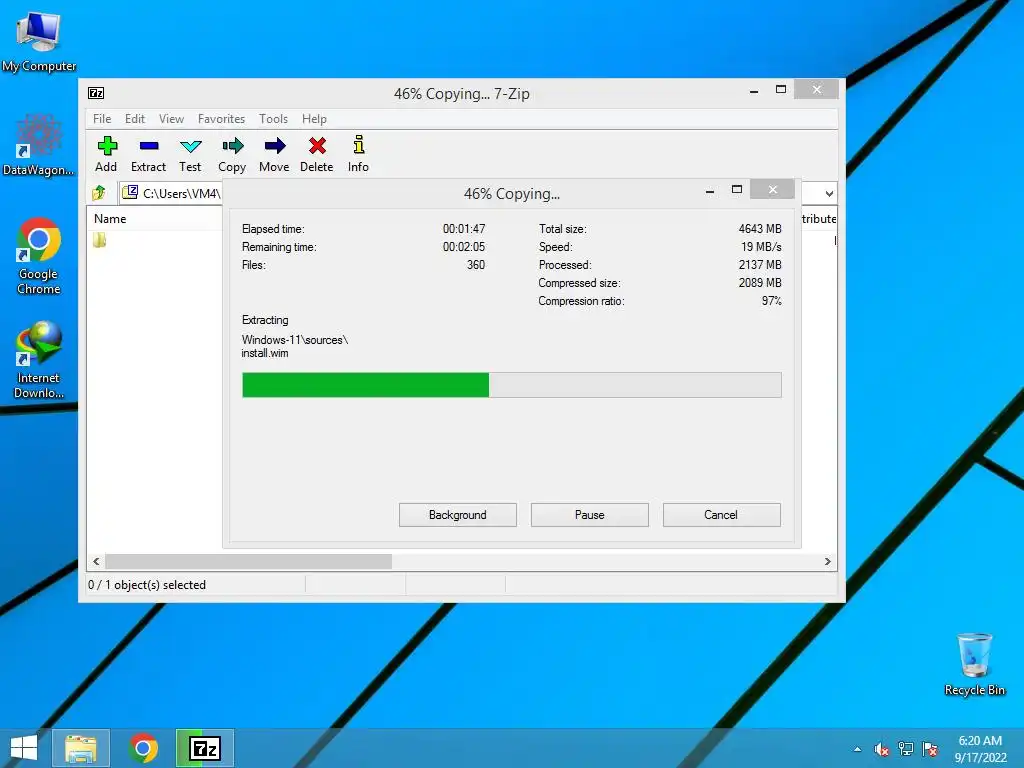
Task: Open File Explorer from taskbar
Action: click(81, 748)
